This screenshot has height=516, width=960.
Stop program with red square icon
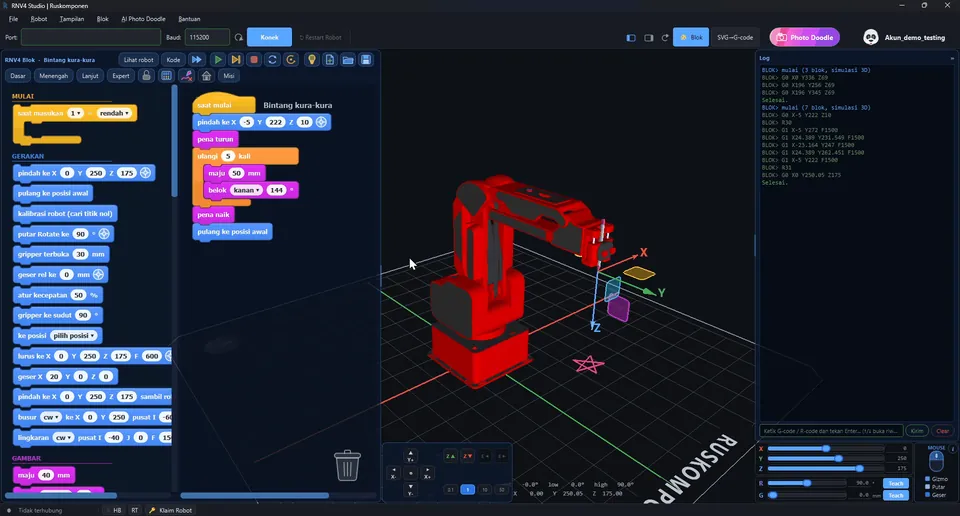(254, 60)
